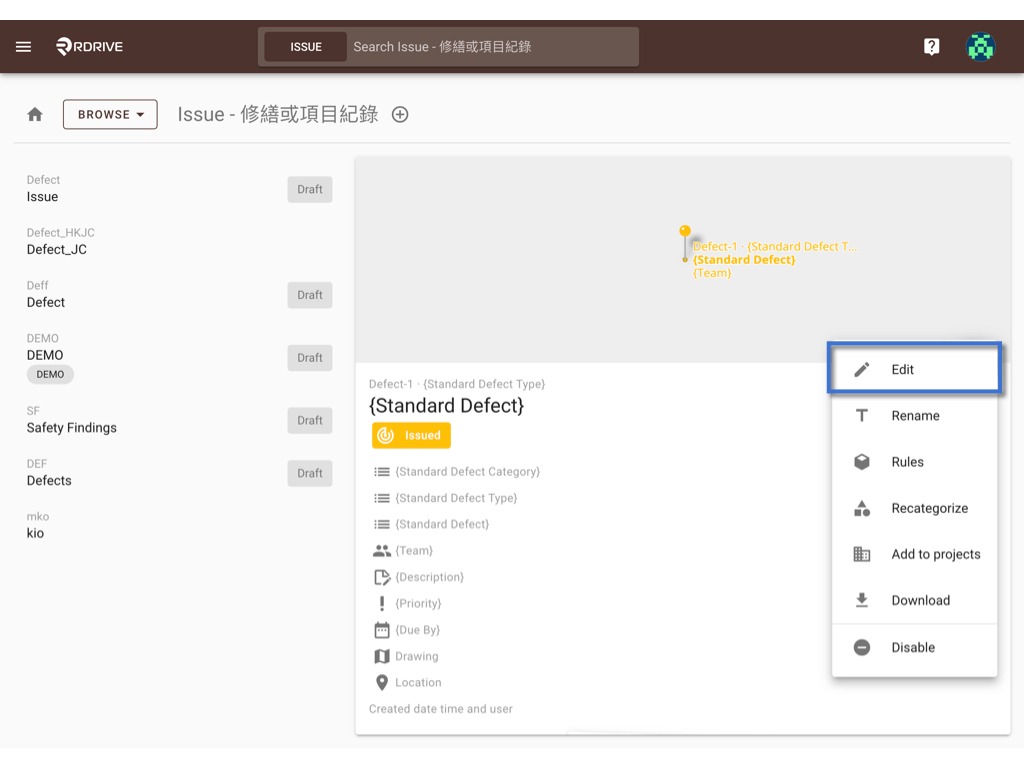Image resolution: width=1024 pixels, height=768 pixels.
Task: Click the Created date time and user text
Action: pos(441,709)
